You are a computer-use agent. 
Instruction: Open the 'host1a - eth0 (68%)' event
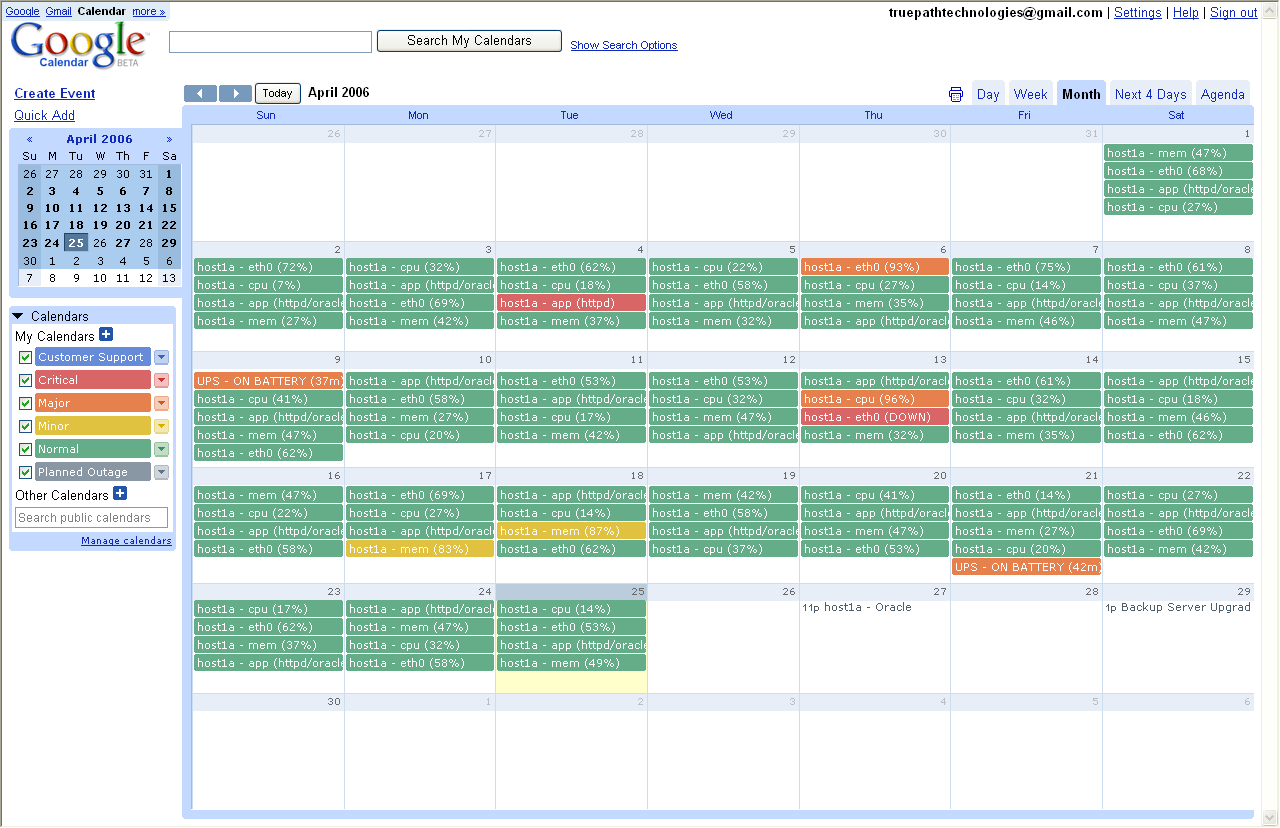[x=1178, y=171]
